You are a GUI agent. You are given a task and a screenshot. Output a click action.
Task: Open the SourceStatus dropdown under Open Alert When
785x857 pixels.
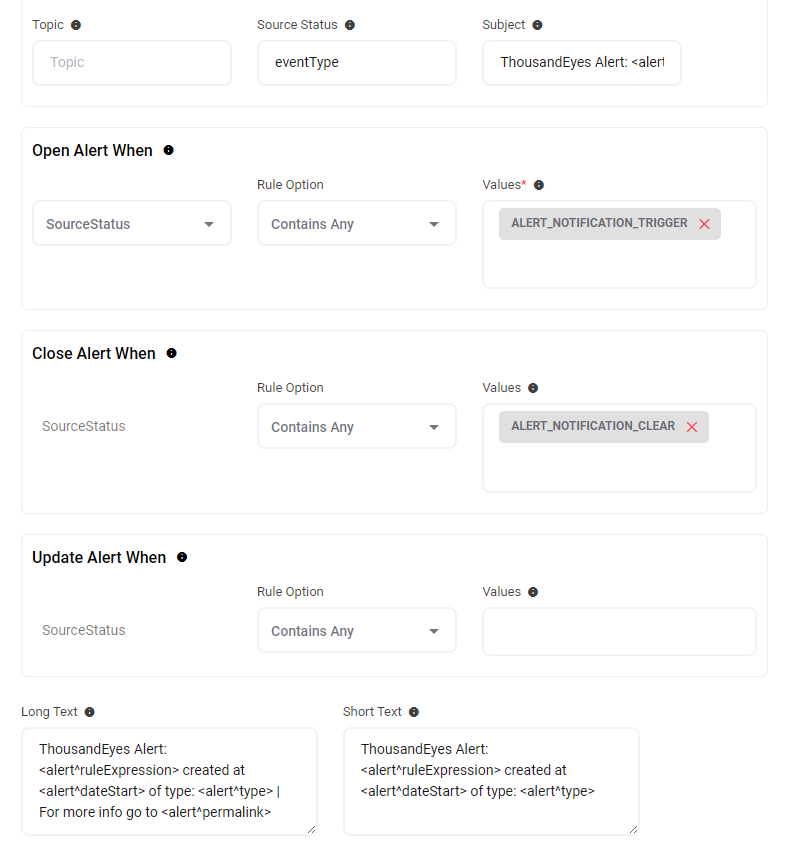pos(131,224)
